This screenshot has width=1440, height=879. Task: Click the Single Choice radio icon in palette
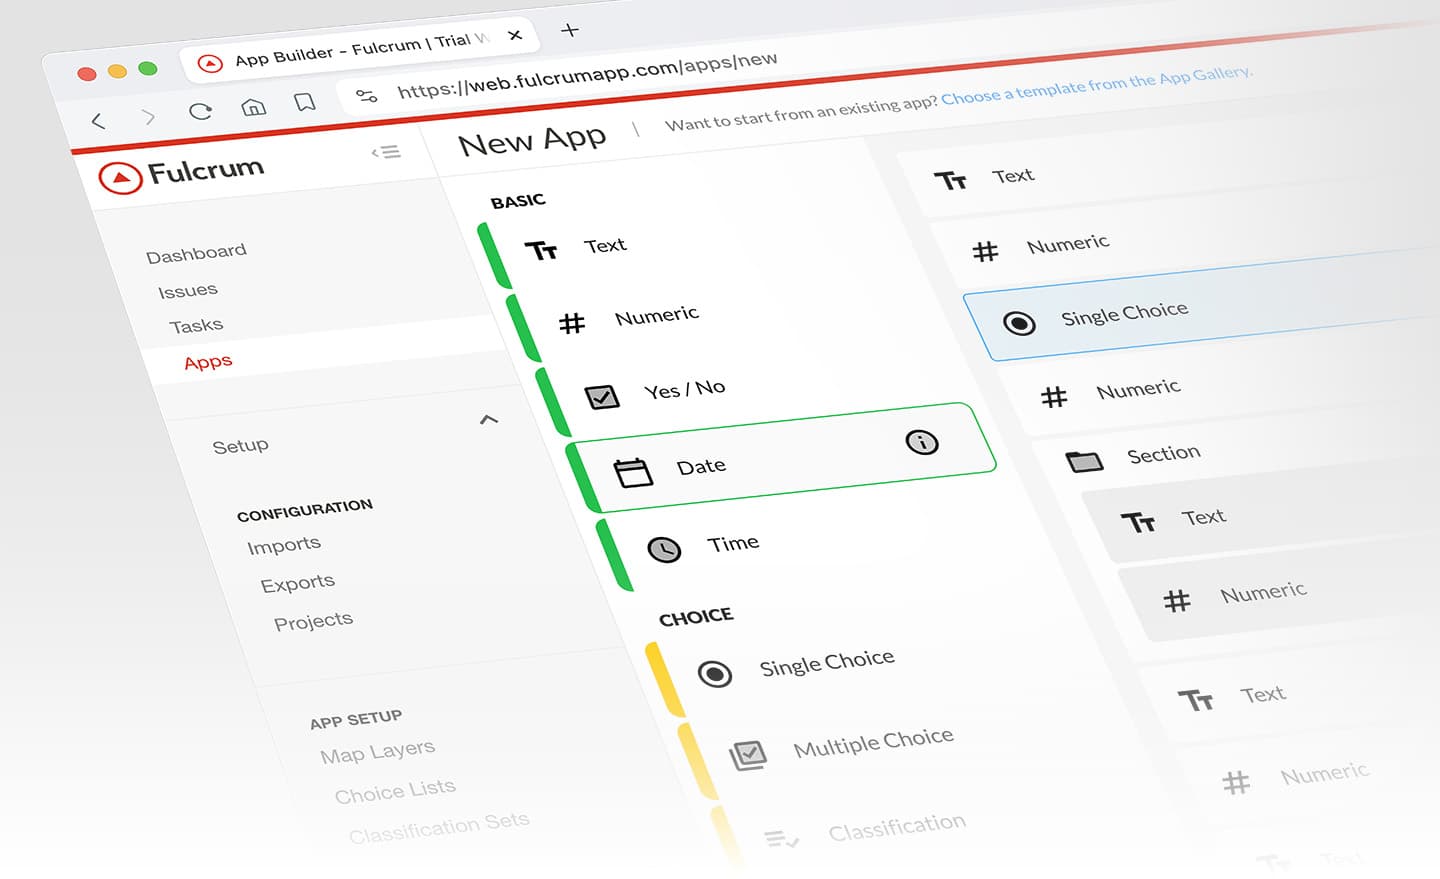715,674
